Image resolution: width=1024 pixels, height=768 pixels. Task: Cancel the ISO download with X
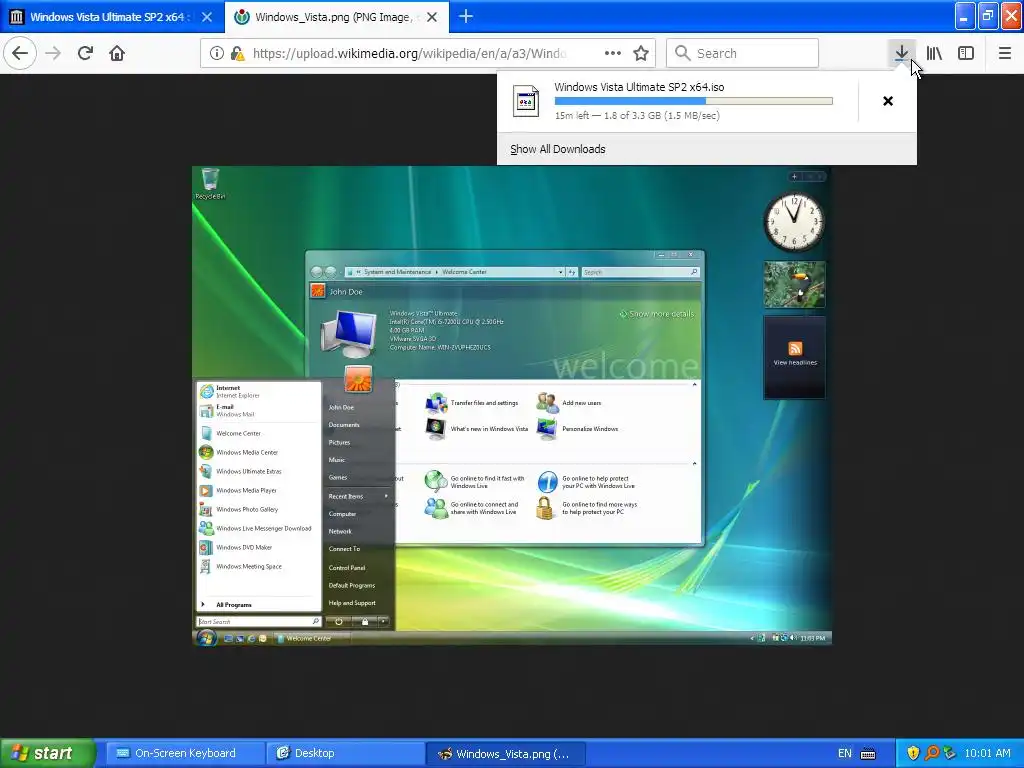click(x=888, y=101)
